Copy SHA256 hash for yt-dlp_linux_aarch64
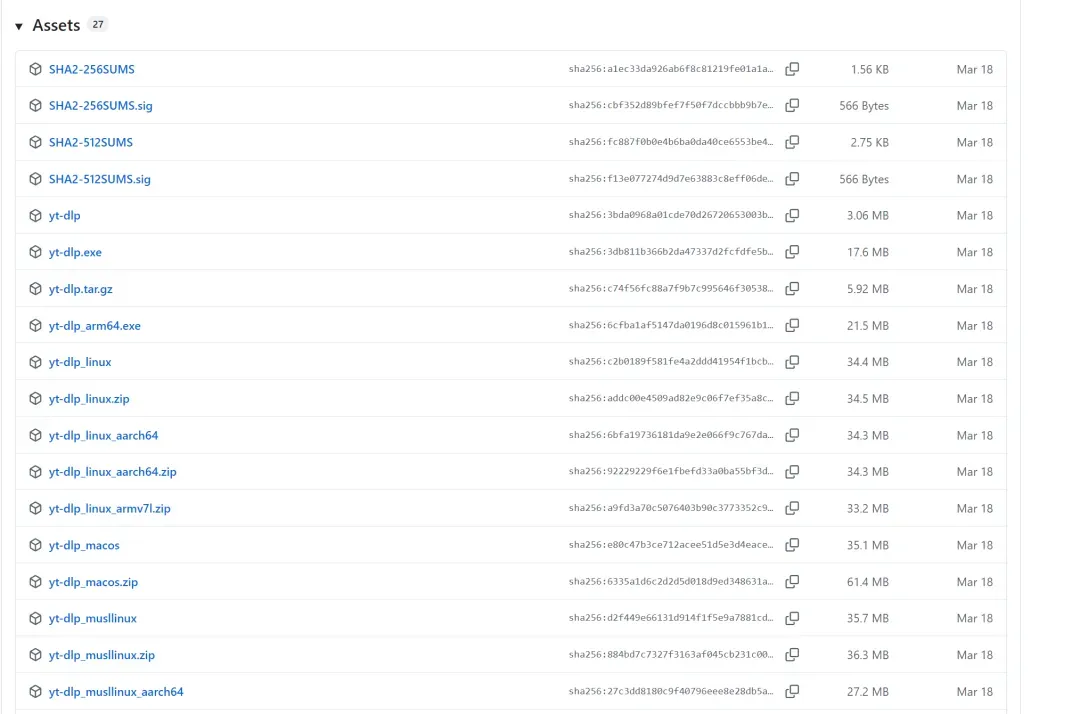 (792, 435)
